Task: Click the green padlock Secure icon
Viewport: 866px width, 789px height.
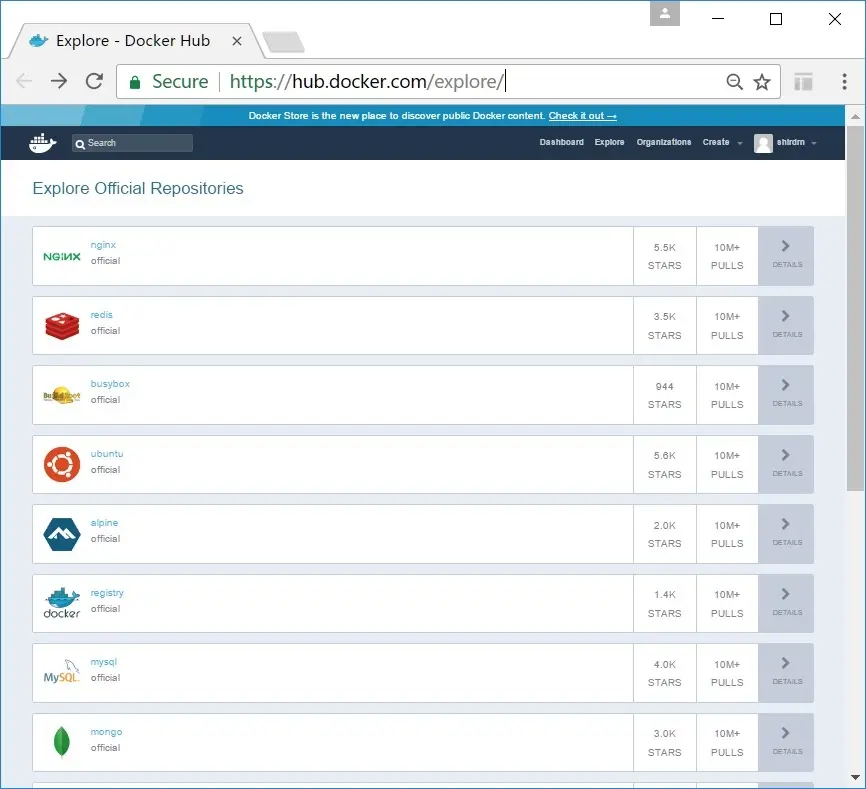Action: 135,82
